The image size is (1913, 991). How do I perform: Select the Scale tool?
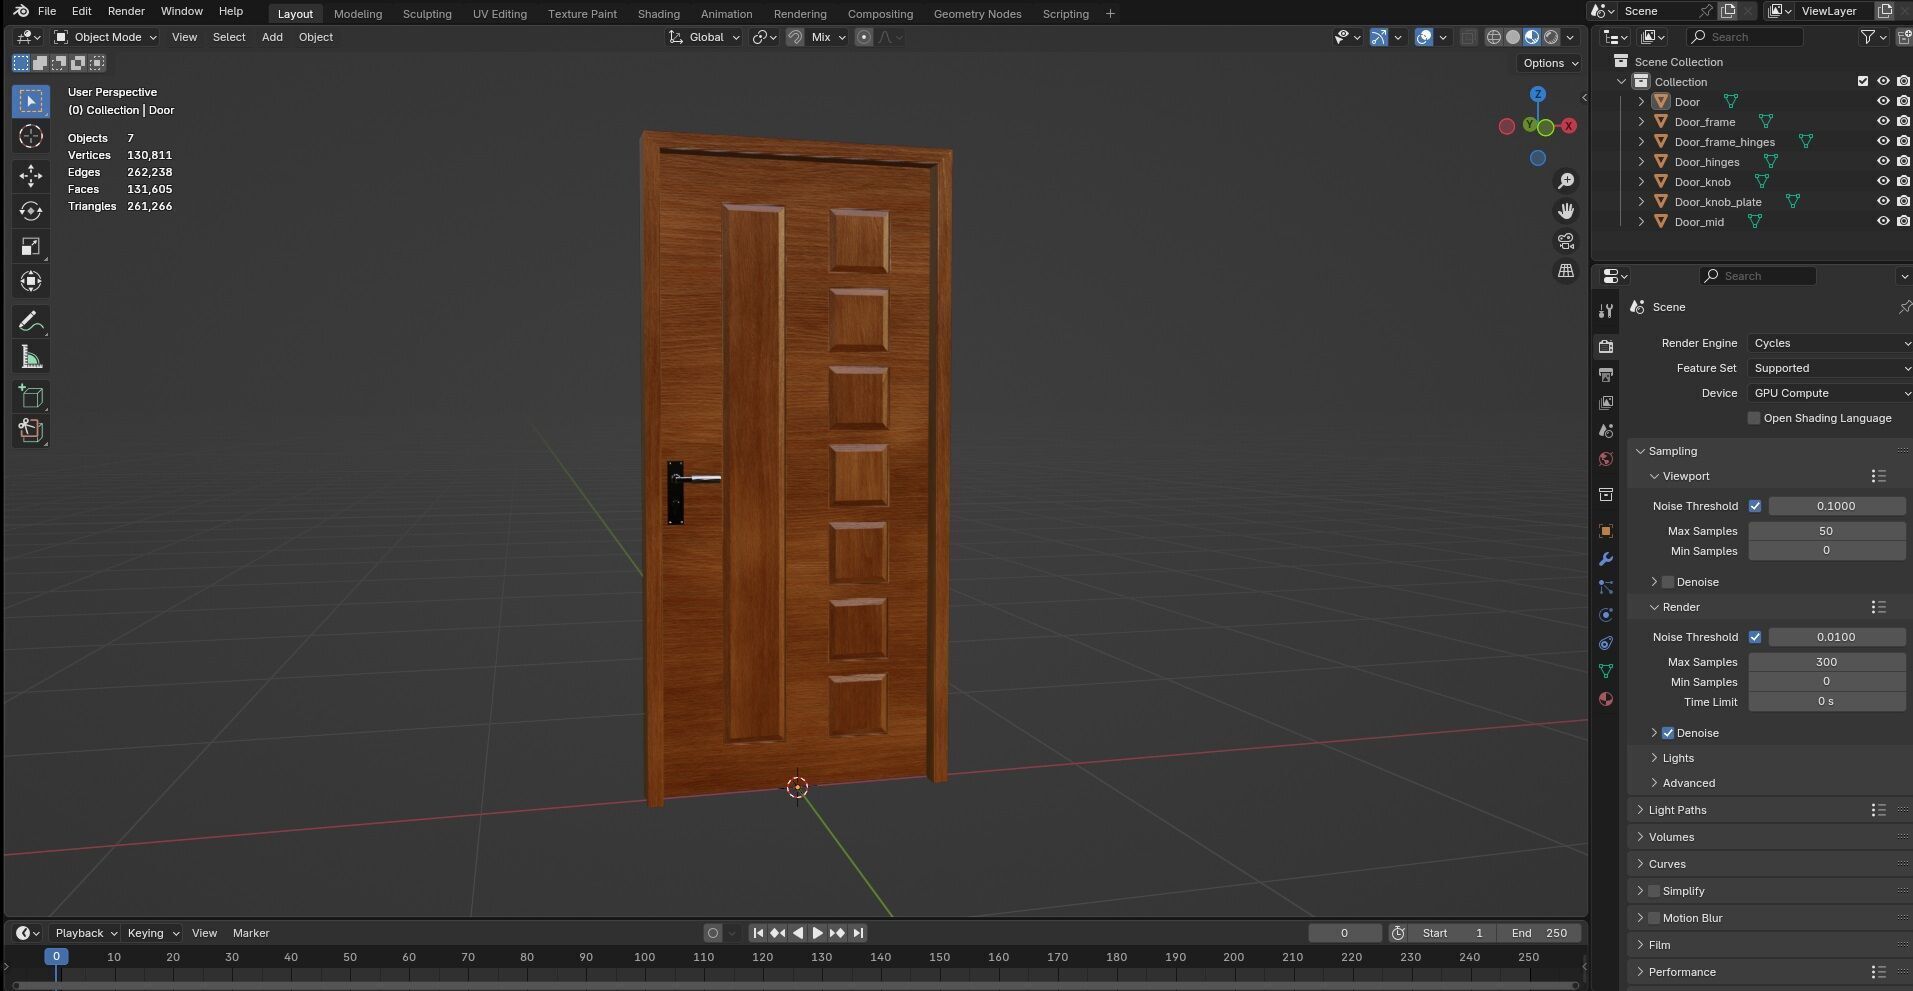pos(31,246)
